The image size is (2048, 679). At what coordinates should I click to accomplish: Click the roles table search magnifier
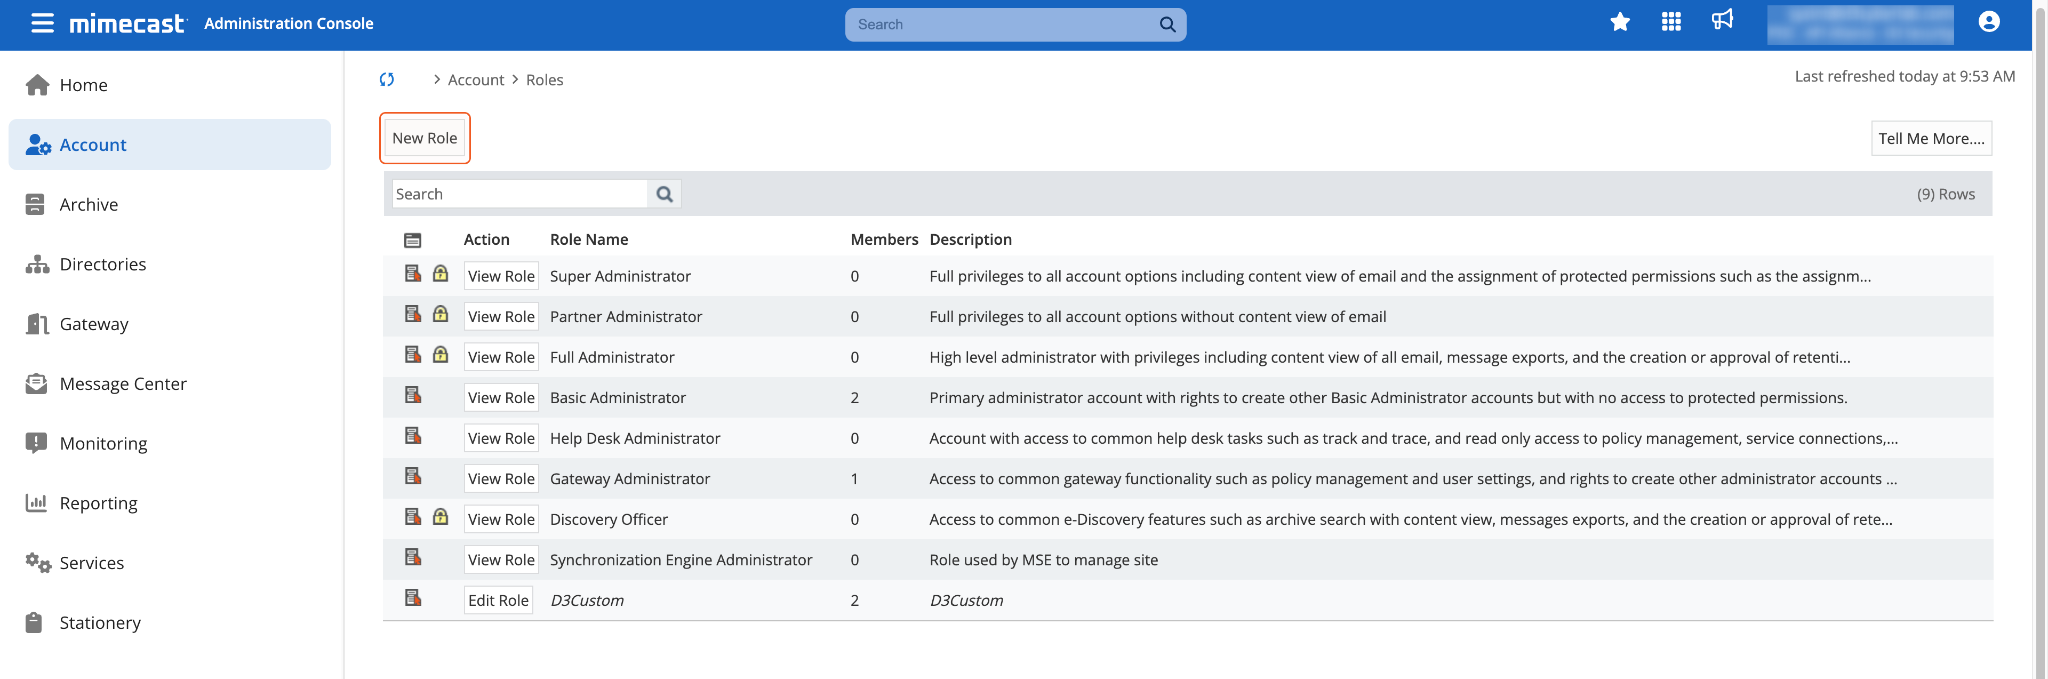click(664, 194)
